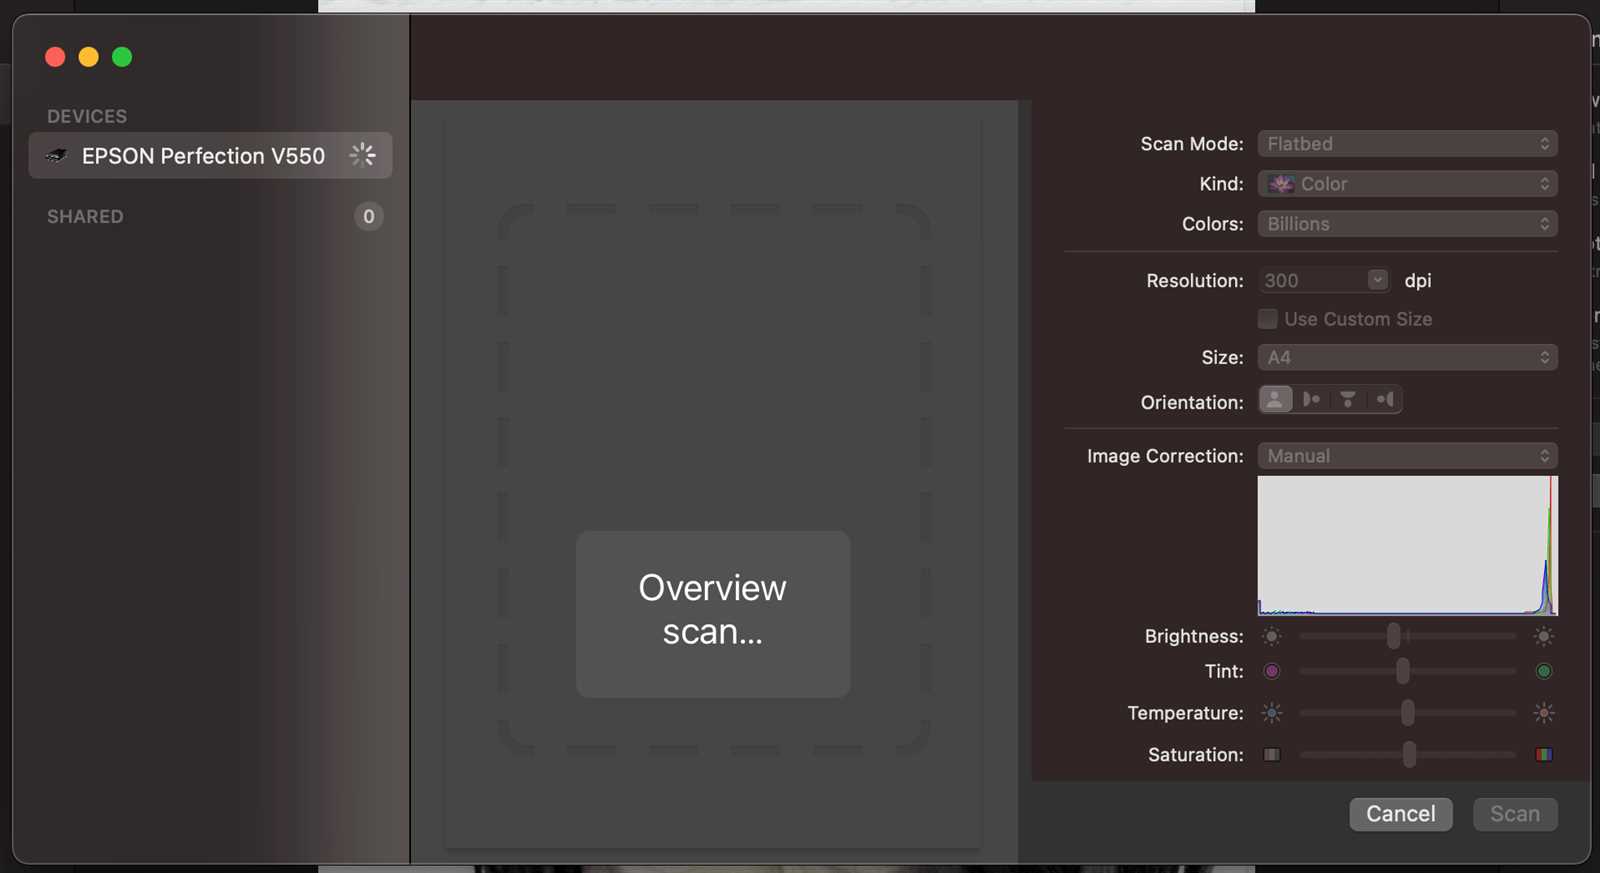Click the warm temperature icon
The image size is (1600, 873).
click(1544, 713)
